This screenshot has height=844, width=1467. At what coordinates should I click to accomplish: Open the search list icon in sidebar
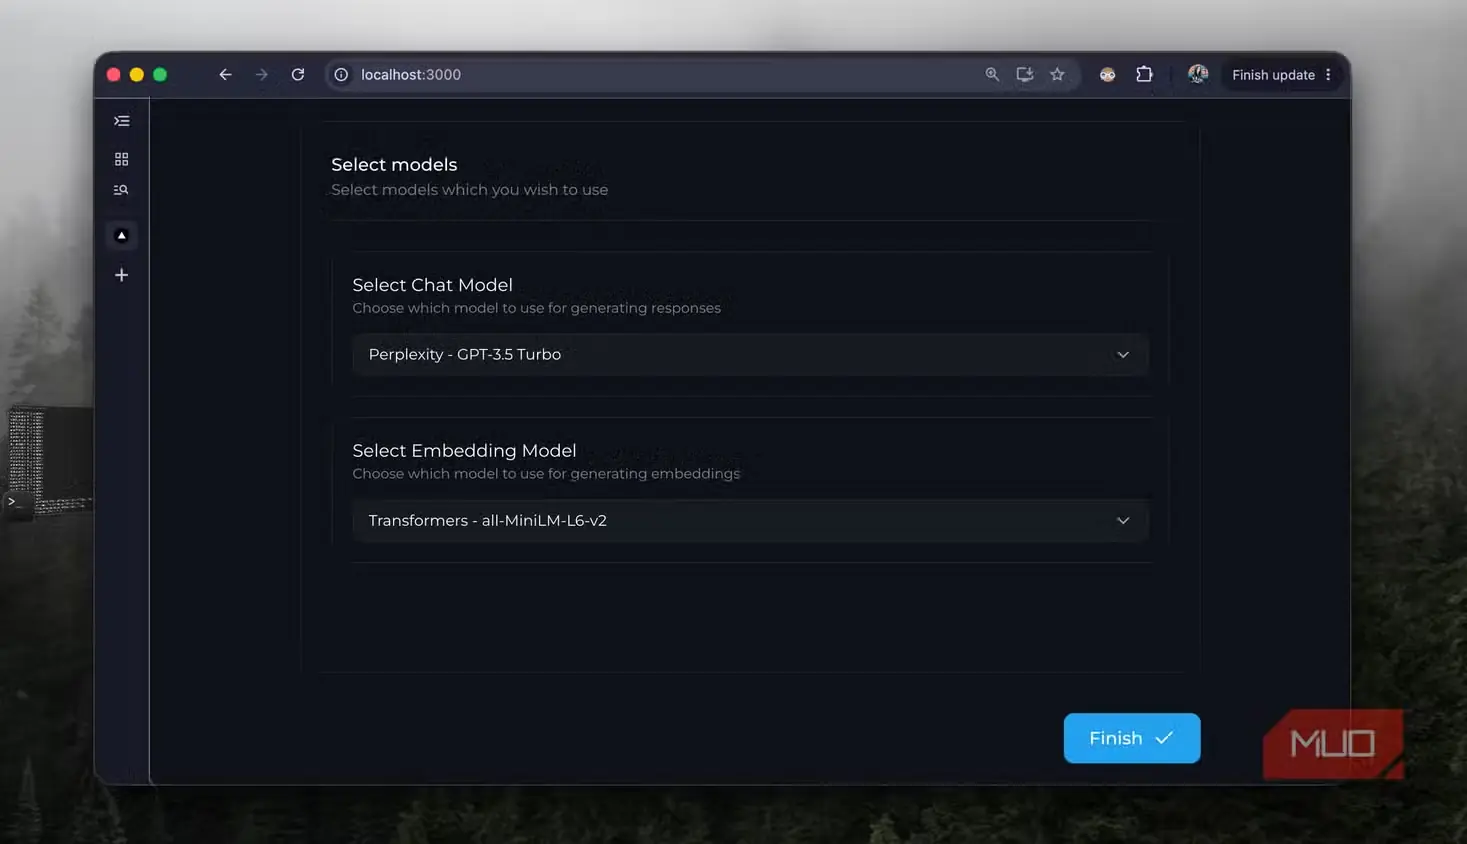tap(122, 190)
